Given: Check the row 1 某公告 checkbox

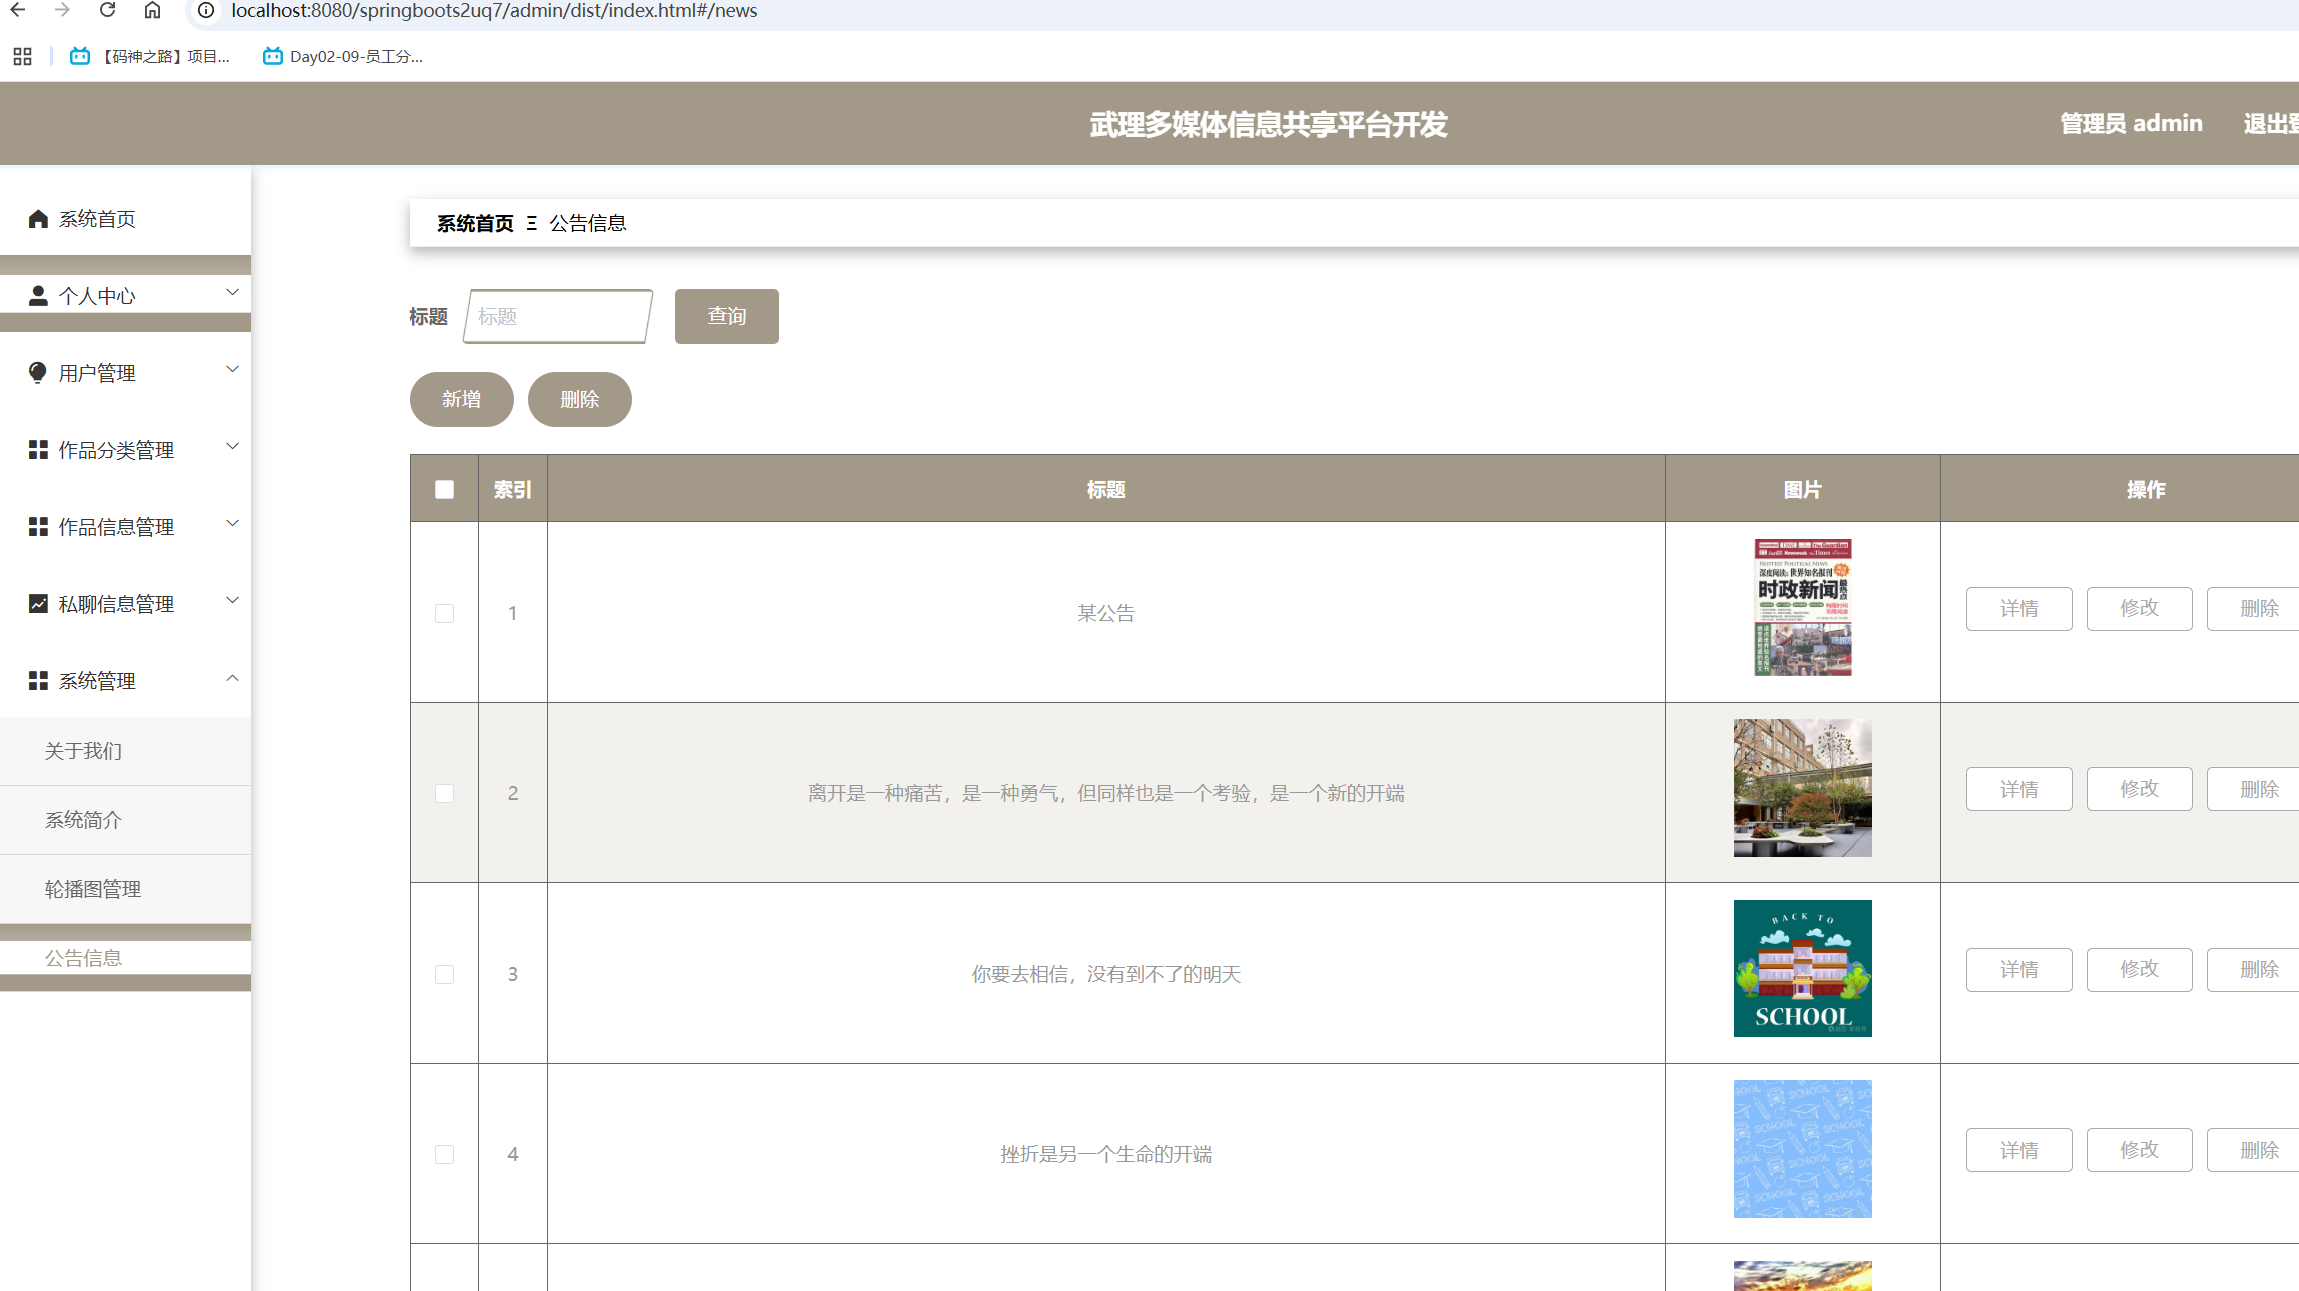Looking at the screenshot, I should 444,613.
